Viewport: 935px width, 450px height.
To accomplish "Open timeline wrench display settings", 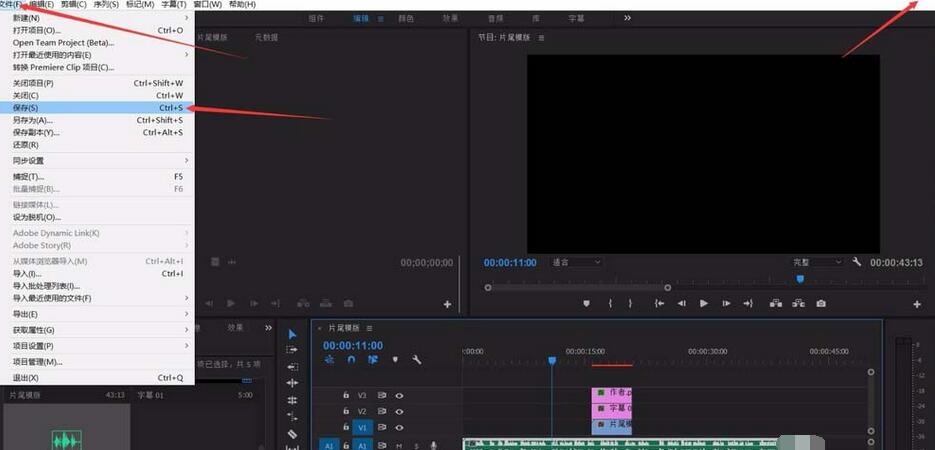I will (x=416, y=360).
